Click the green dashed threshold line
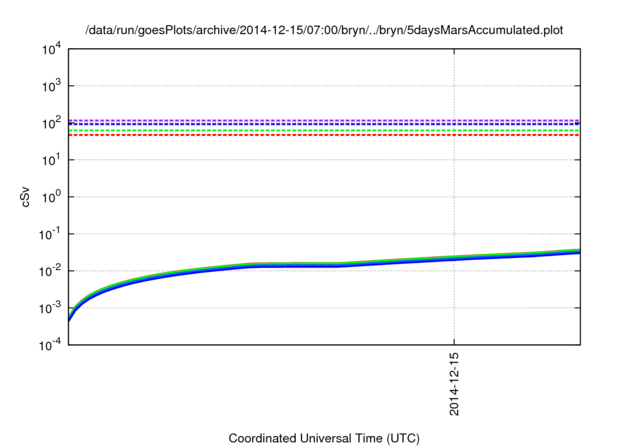Image resolution: width=640 pixels, height=448 pixels. 324,131
